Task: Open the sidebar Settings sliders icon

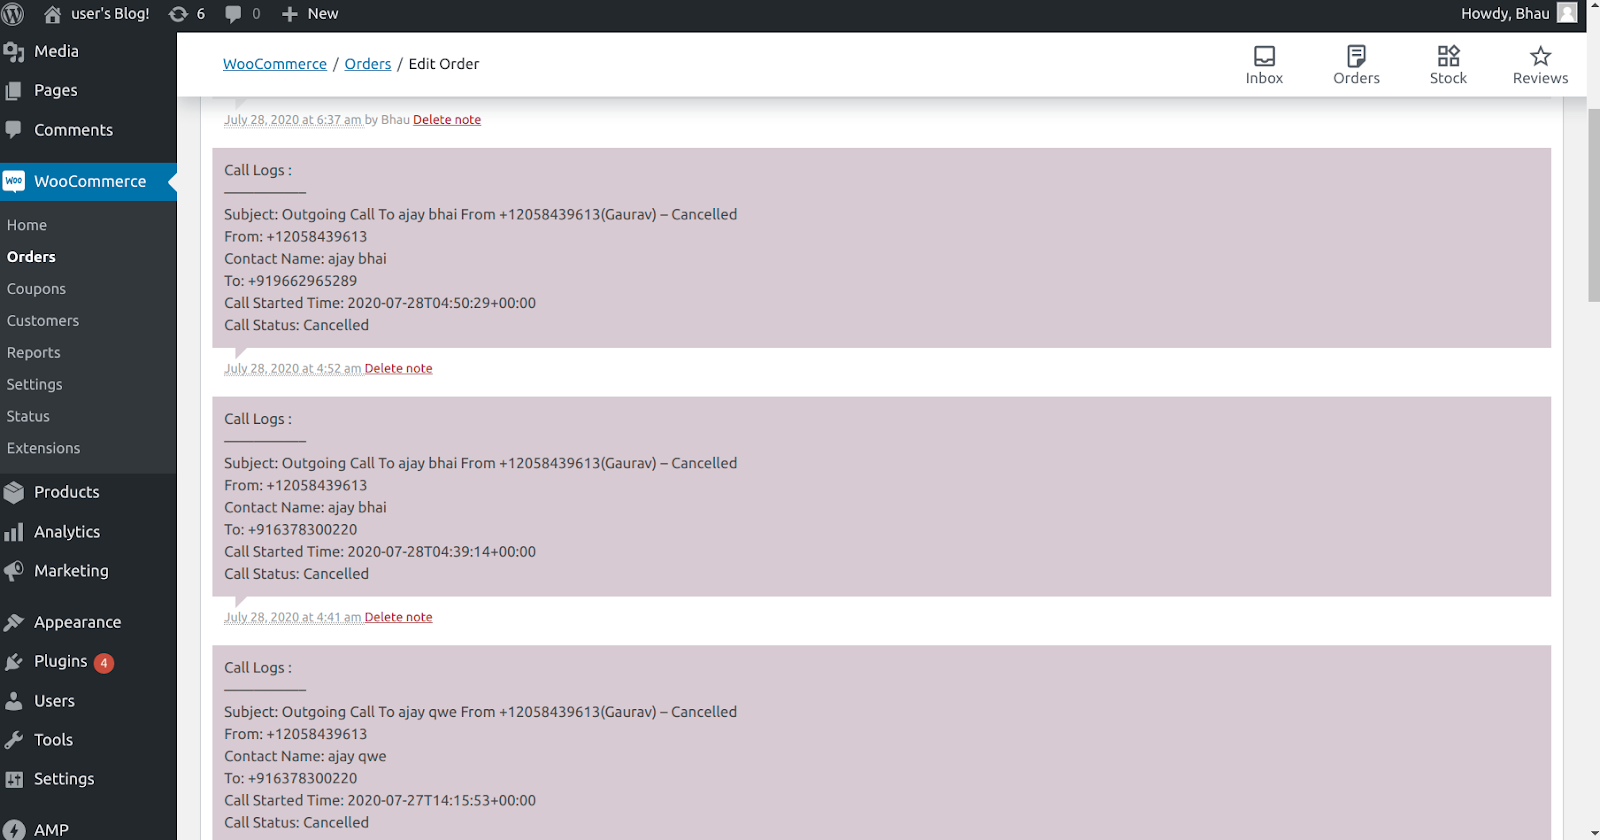Action: coord(14,779)
